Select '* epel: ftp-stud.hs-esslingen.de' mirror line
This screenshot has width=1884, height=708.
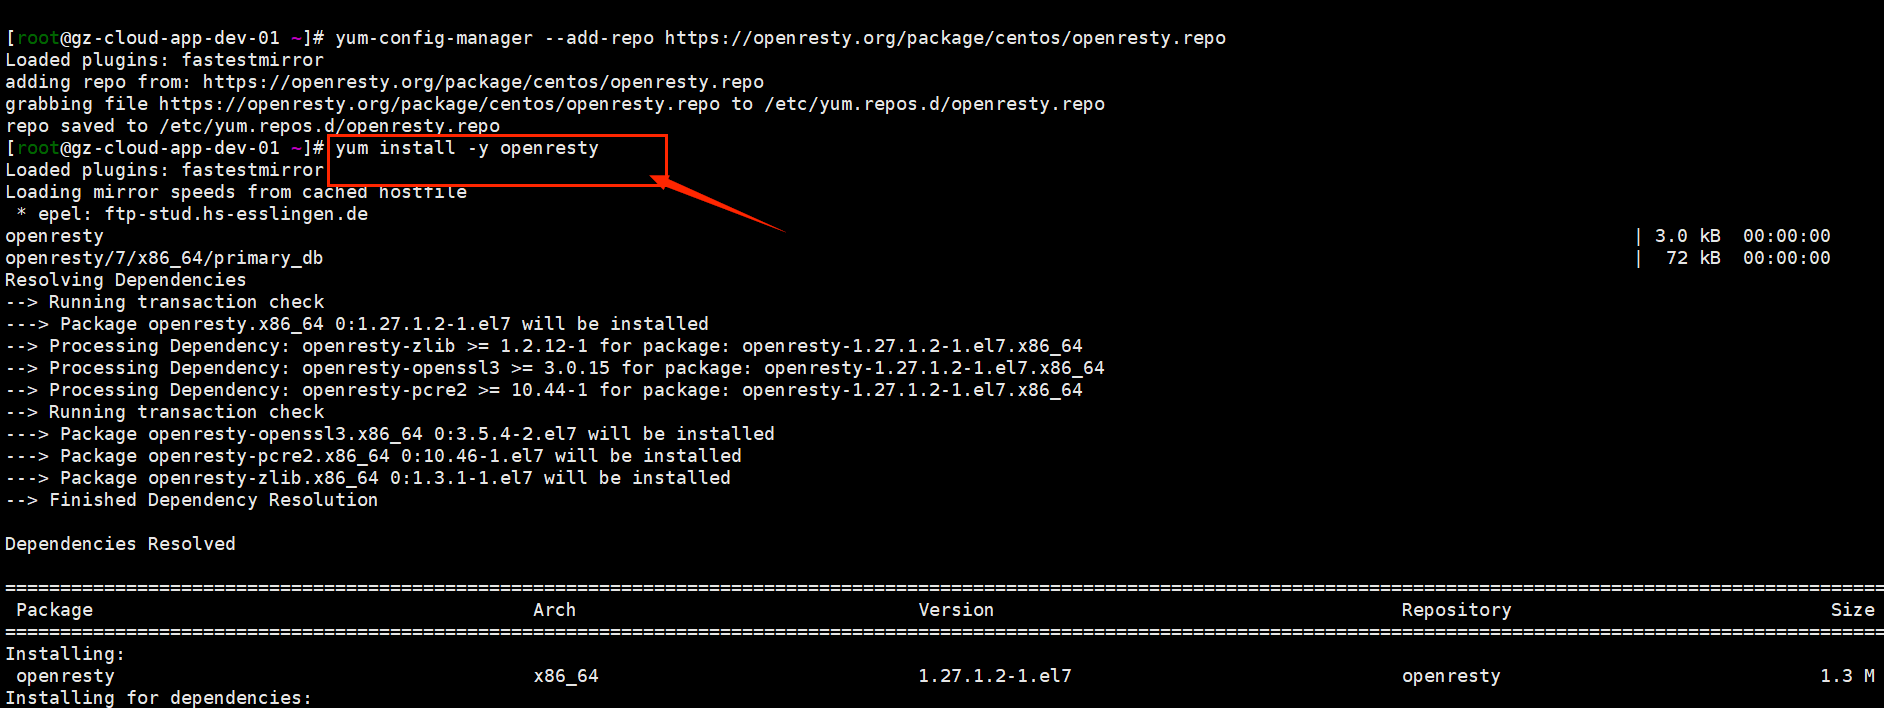point(192,214)
